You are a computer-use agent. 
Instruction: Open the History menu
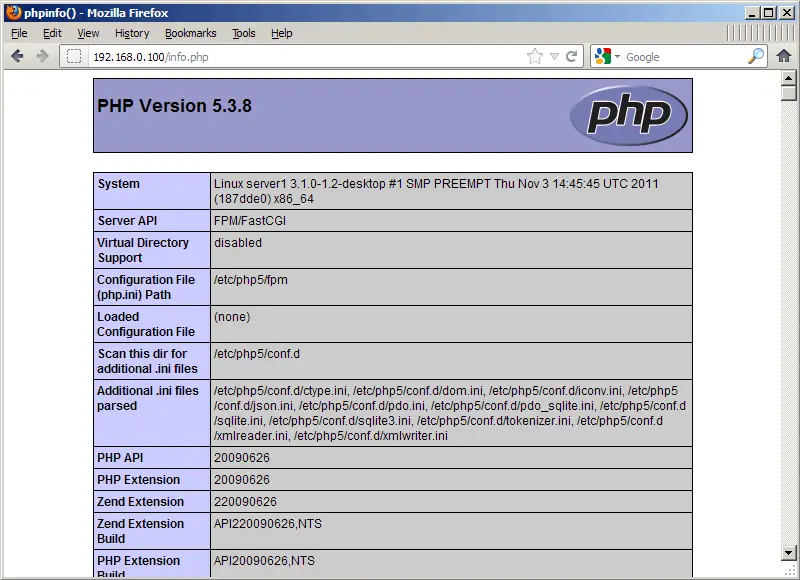coord(132,33)
